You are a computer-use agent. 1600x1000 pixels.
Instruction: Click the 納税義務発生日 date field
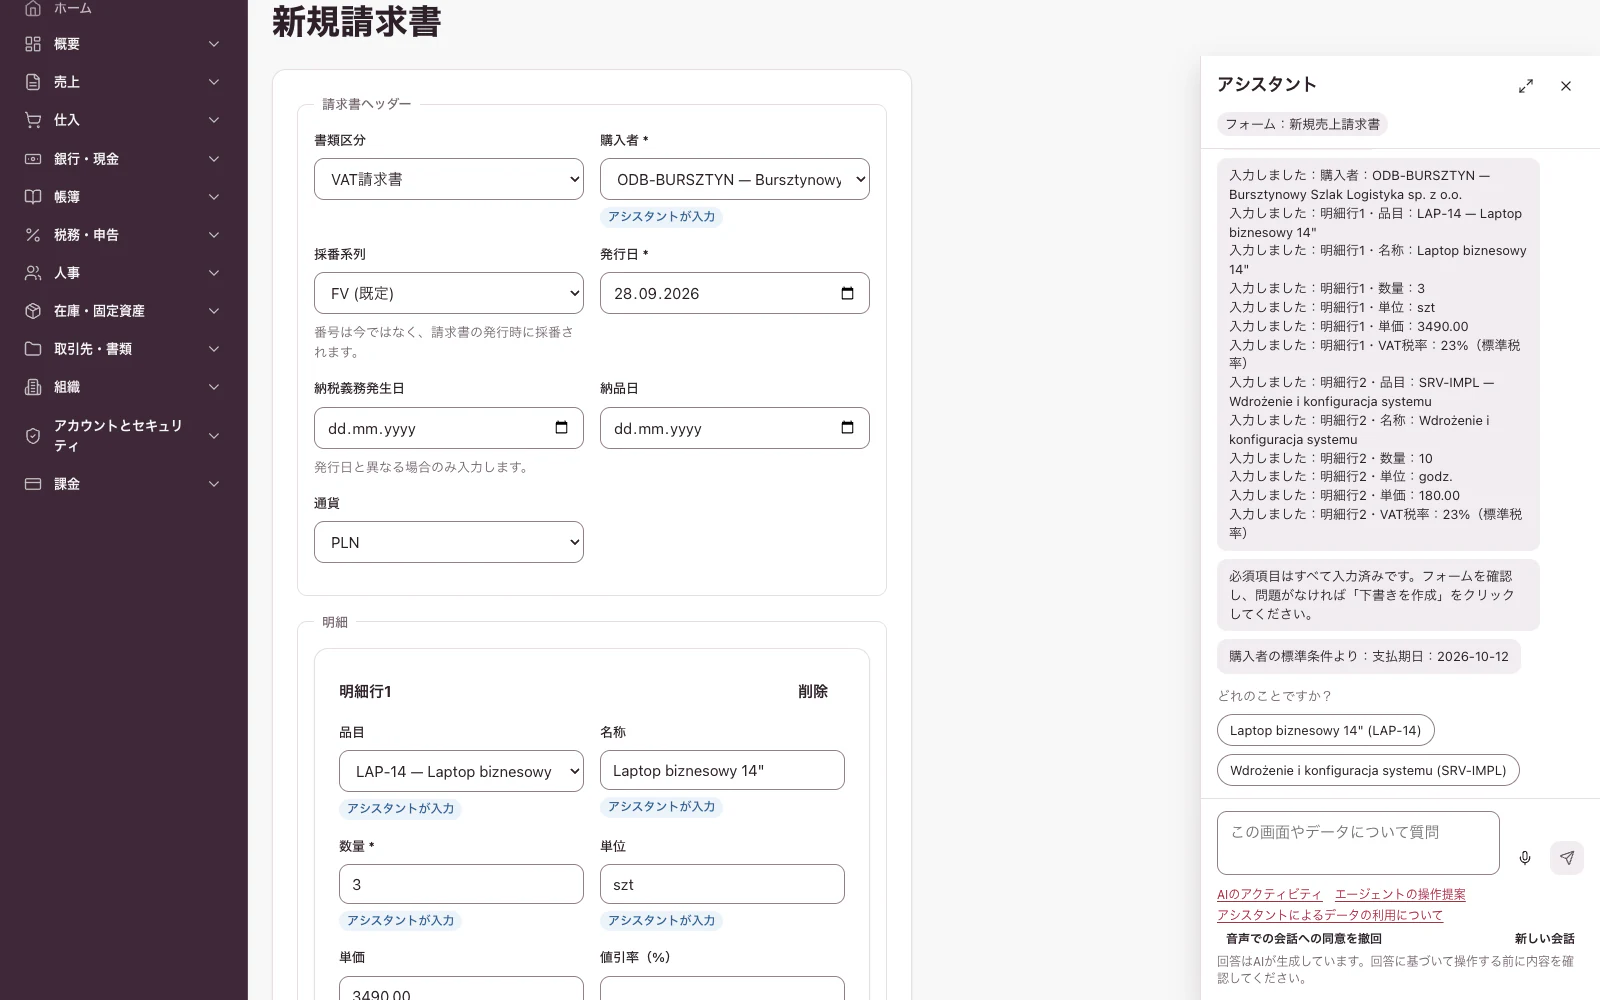click(449, 428)
